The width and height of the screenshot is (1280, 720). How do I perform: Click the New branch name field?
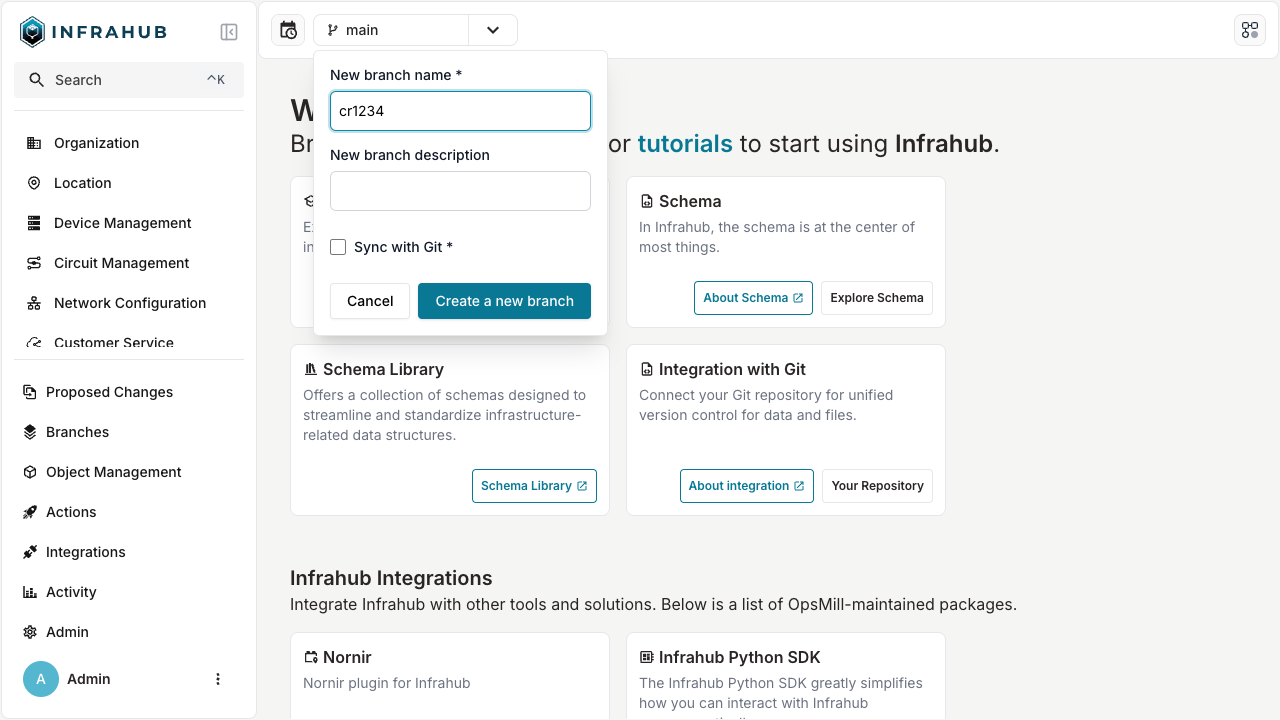coord(460,111)
